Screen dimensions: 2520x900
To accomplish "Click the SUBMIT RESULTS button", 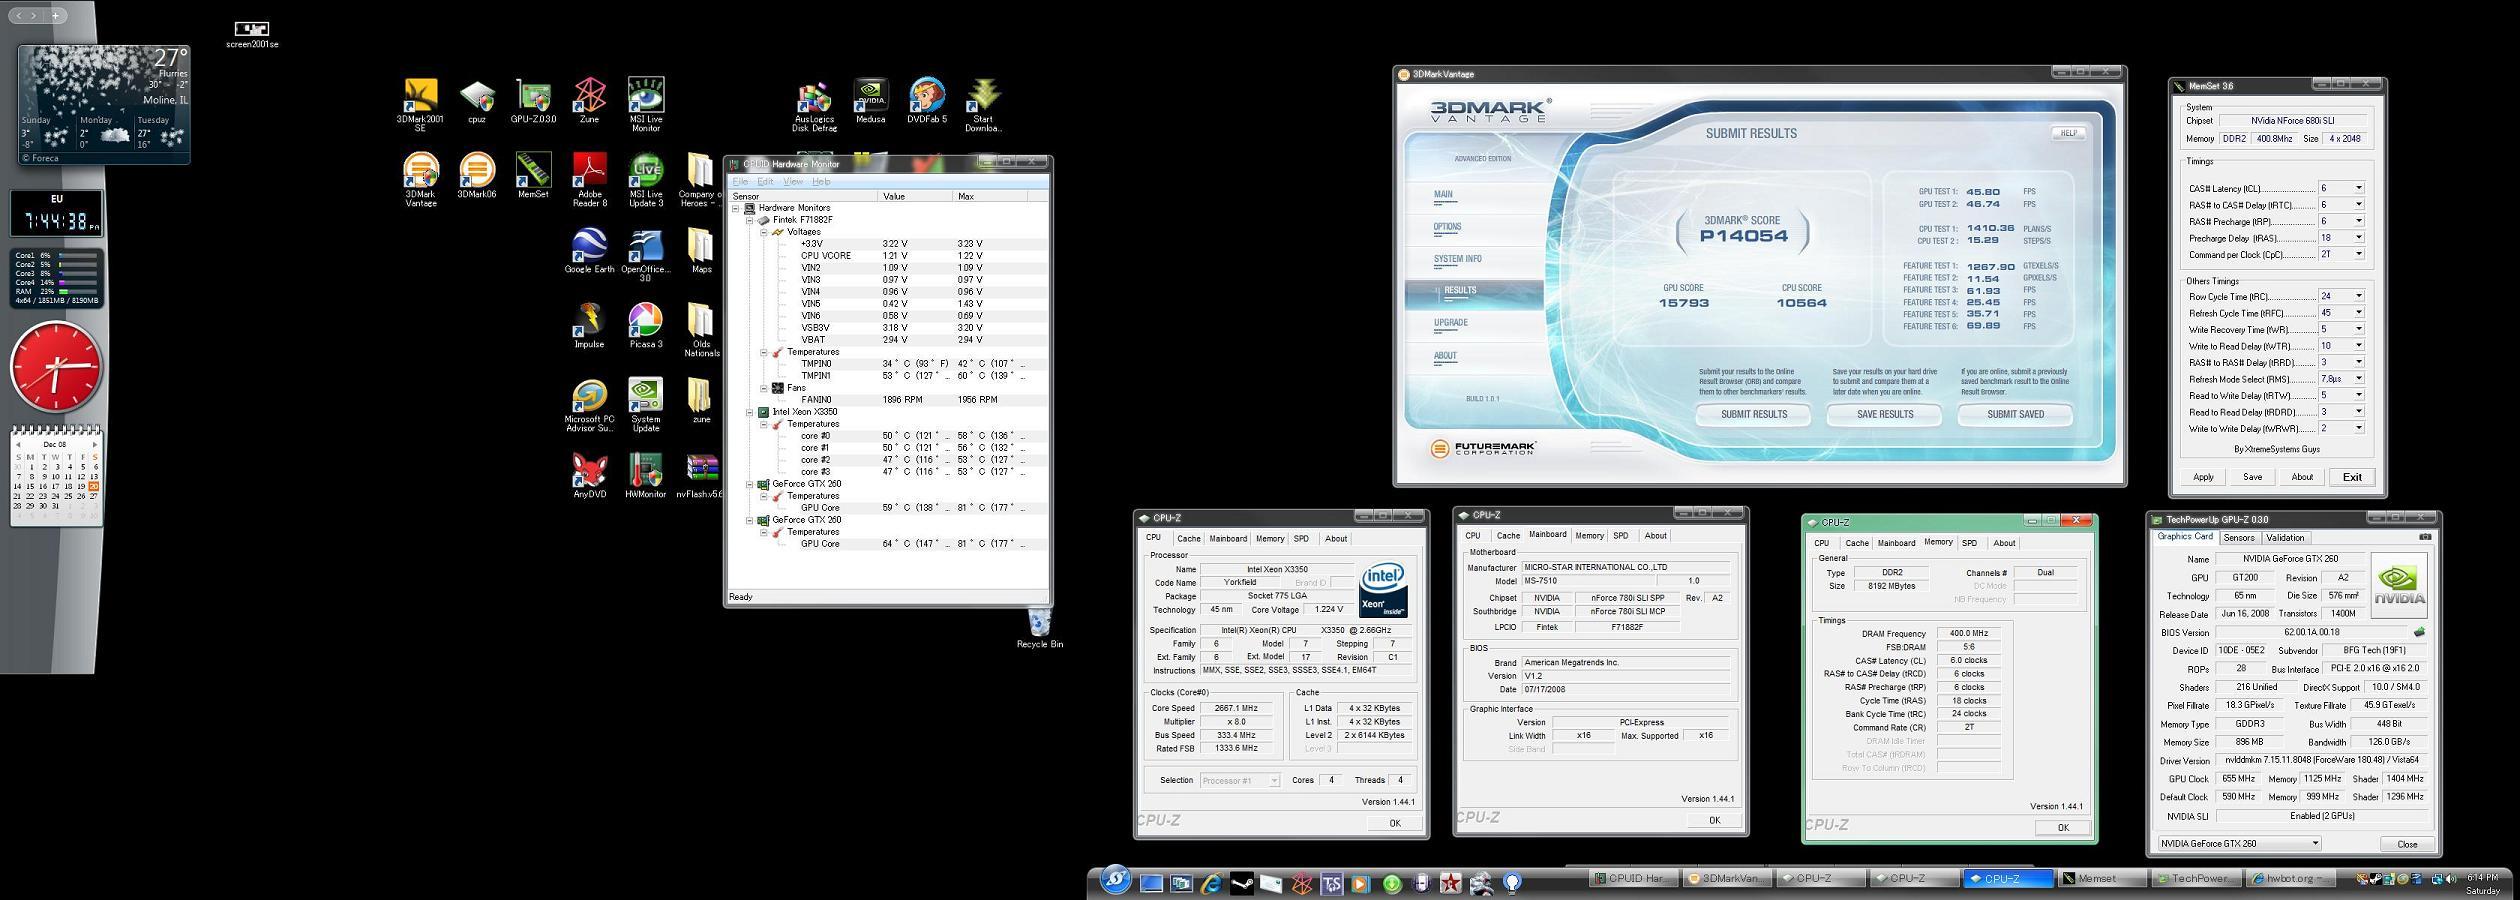I will pyautogui.click(x=1753, y=414).
